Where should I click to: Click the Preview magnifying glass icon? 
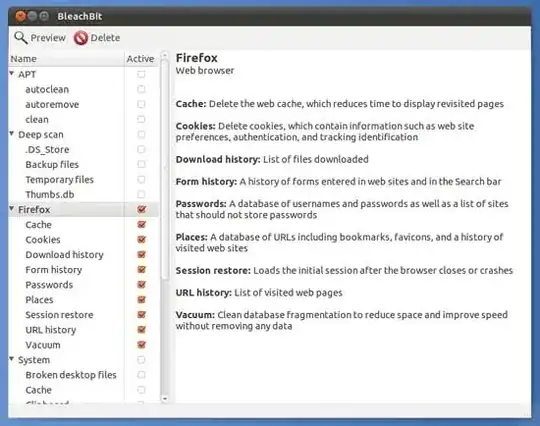21,38
